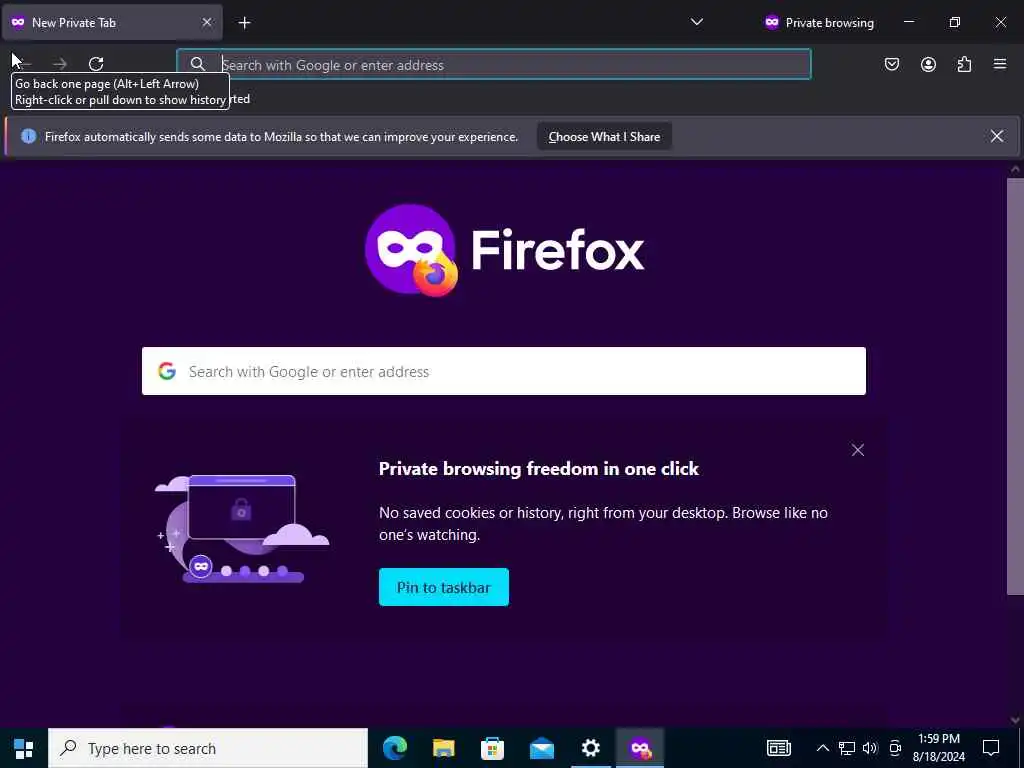
Task: Click Firefox private window taskbar icon
Action: (x=640, y=748)
